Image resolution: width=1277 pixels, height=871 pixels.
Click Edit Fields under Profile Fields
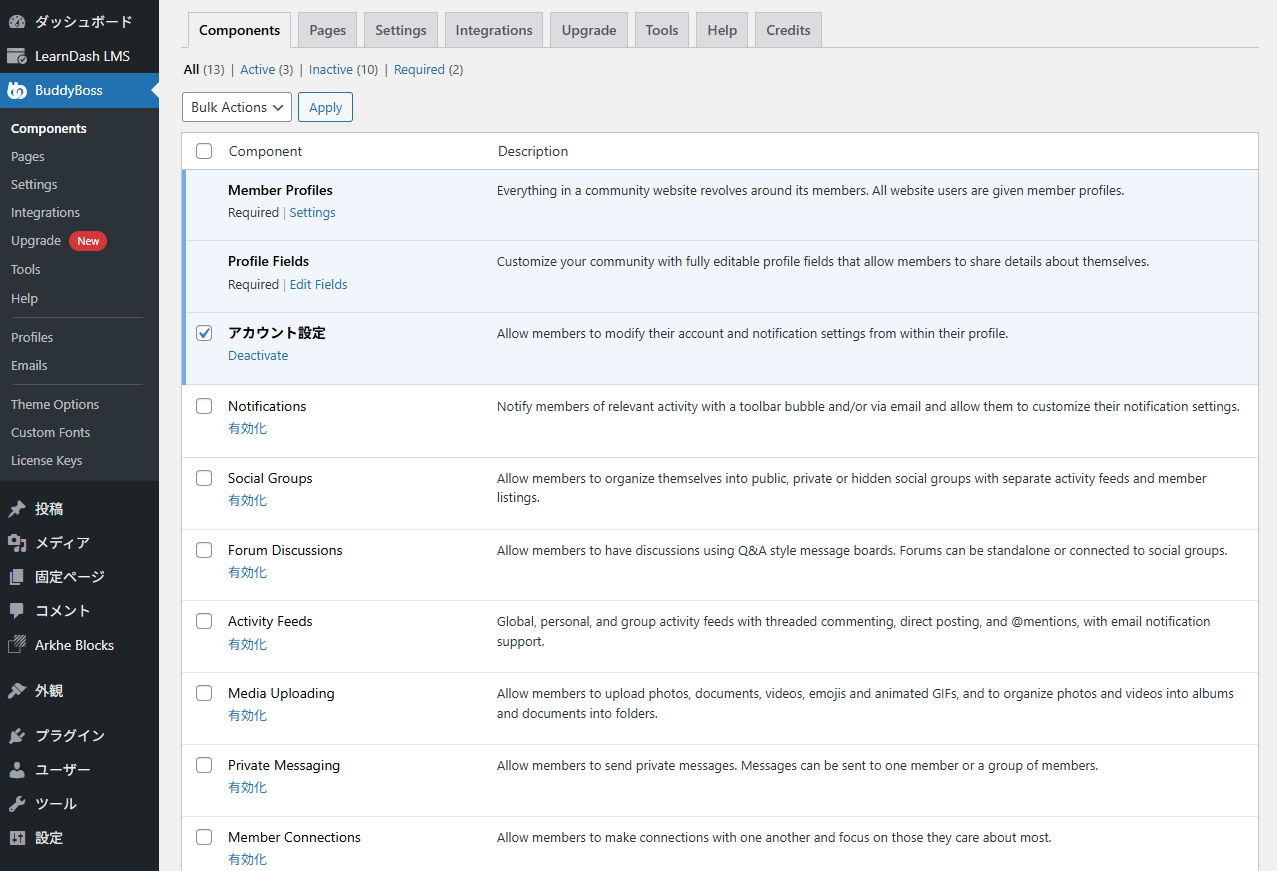pos(318,284)
